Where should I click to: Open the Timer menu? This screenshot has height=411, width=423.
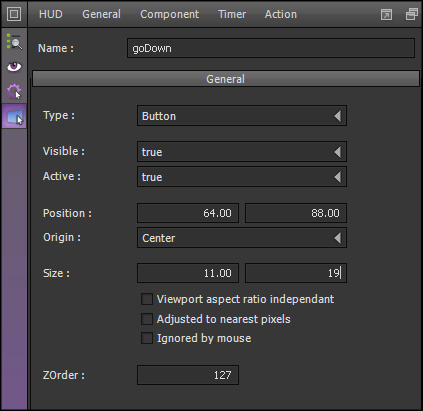232,14
